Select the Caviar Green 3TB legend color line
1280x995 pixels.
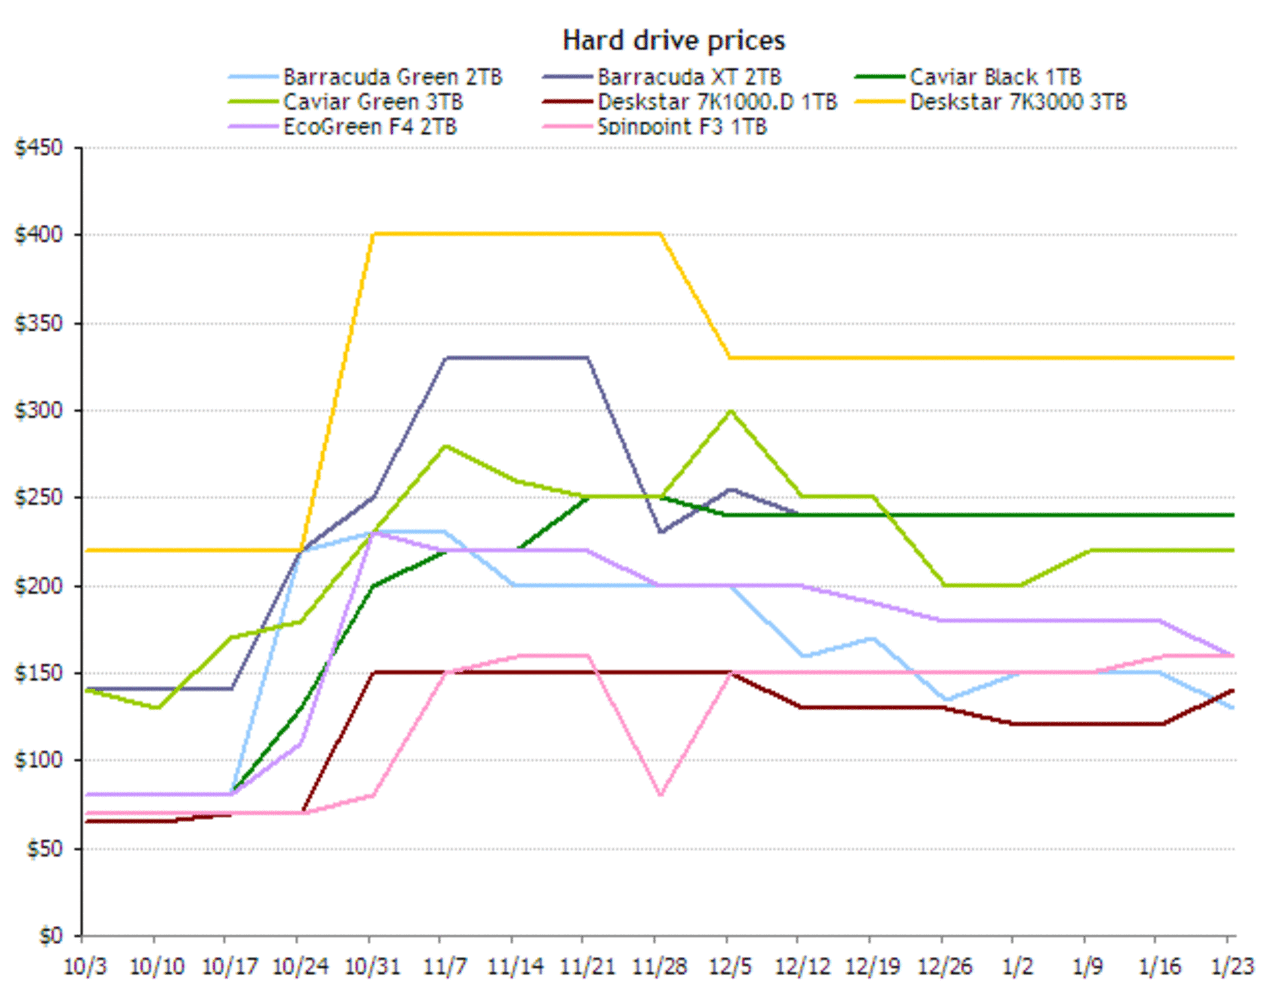pyautogui.click(x=253, y=102)
